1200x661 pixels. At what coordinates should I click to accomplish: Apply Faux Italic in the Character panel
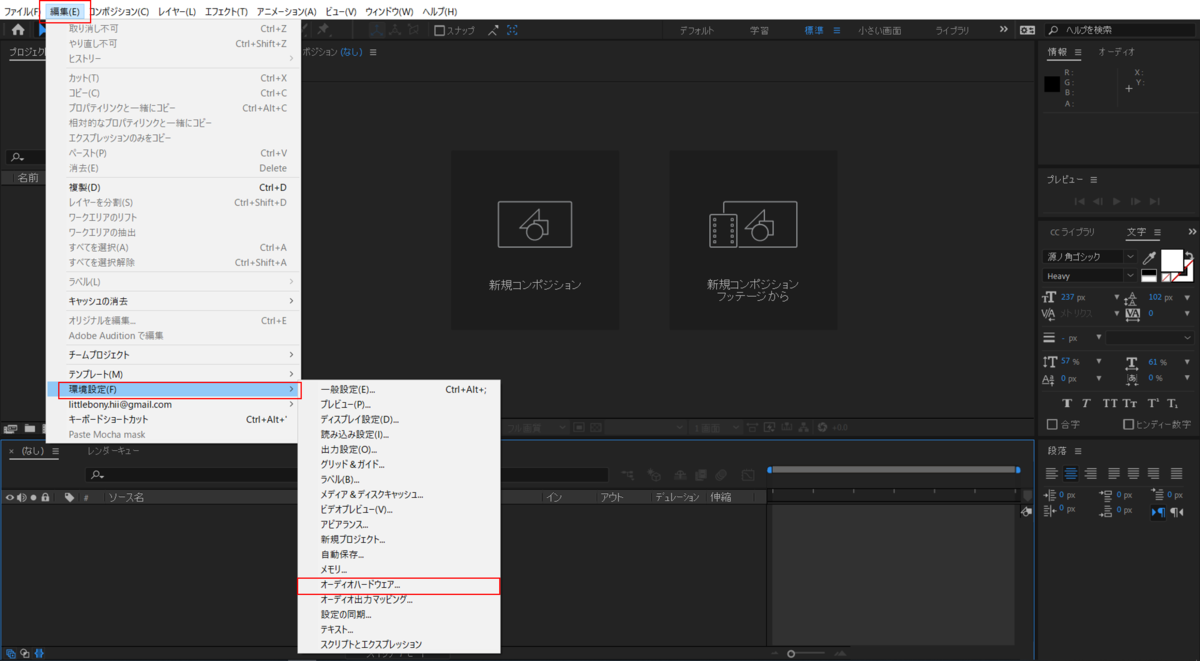(x=1085, y=403)
